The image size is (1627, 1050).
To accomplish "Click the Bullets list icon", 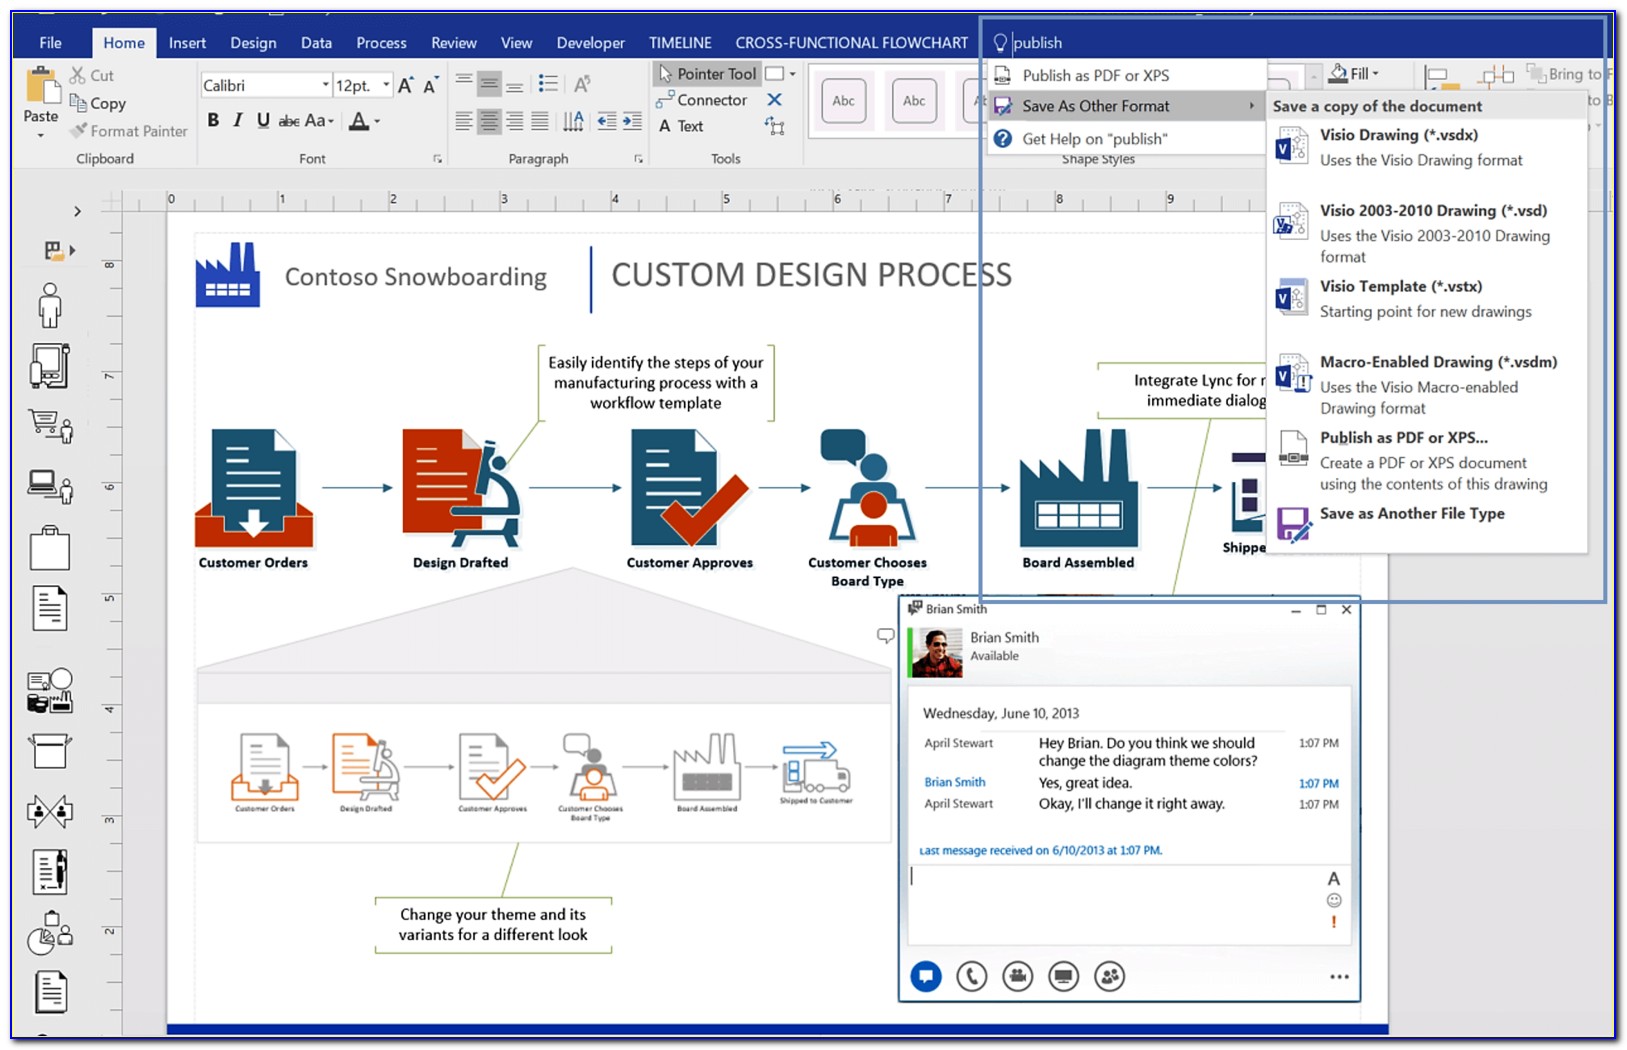I will tap(548, 84).
